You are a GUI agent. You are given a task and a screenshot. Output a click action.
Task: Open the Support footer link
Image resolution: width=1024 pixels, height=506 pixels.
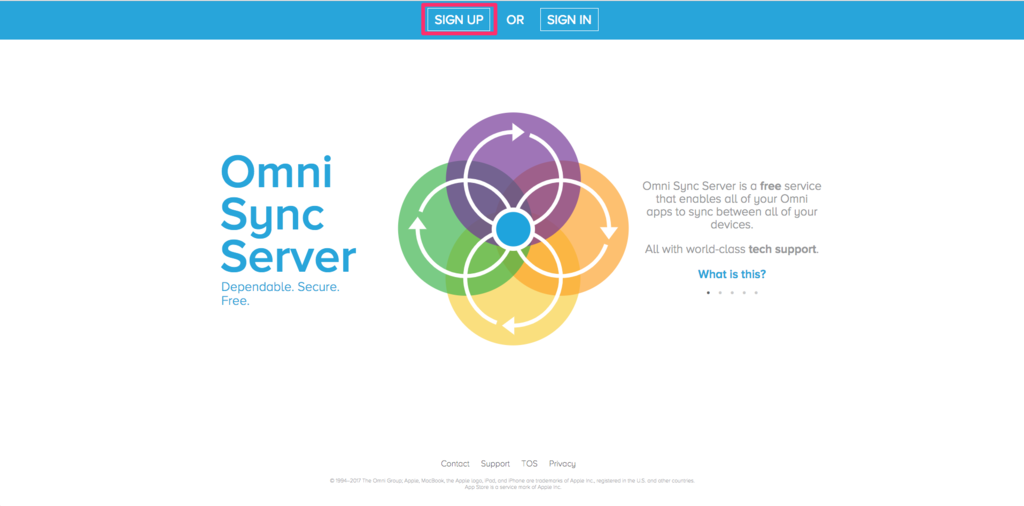click(x=495, y=464)
